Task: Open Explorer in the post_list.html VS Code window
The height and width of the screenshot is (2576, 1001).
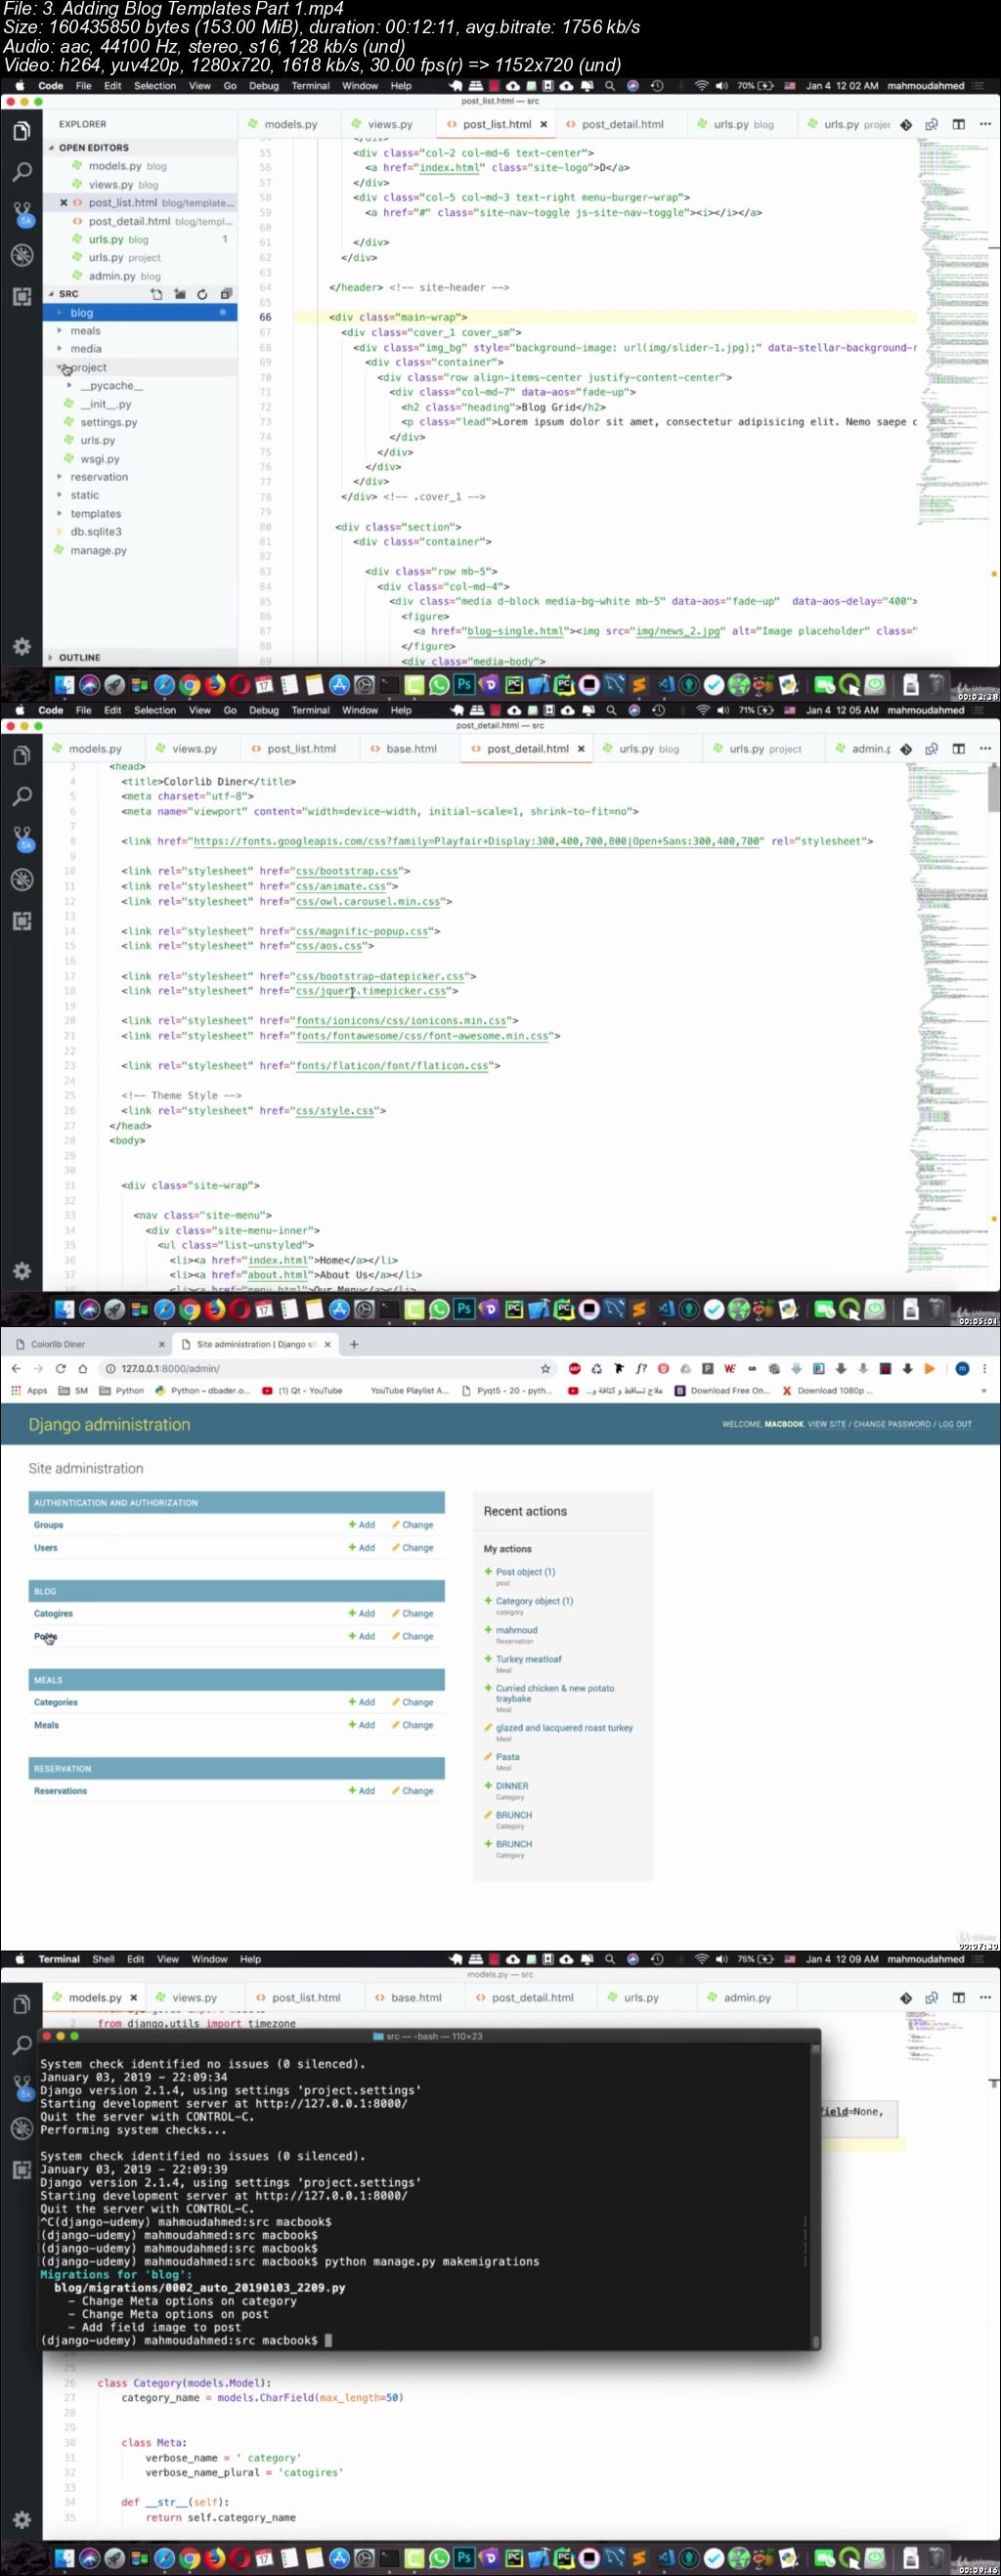Action: (21, 131)
